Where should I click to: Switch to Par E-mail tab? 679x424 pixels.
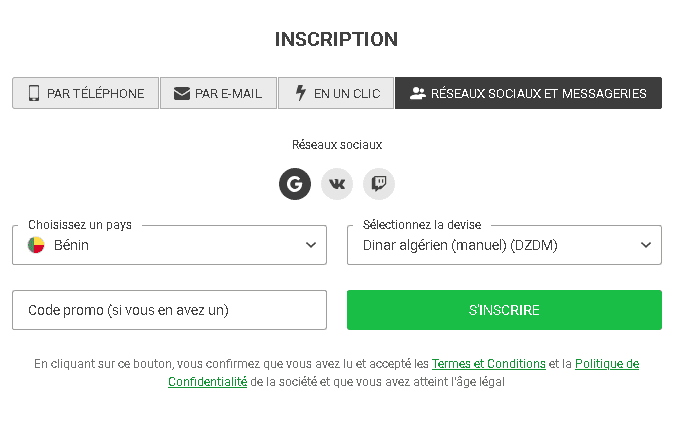click(218, 93)
